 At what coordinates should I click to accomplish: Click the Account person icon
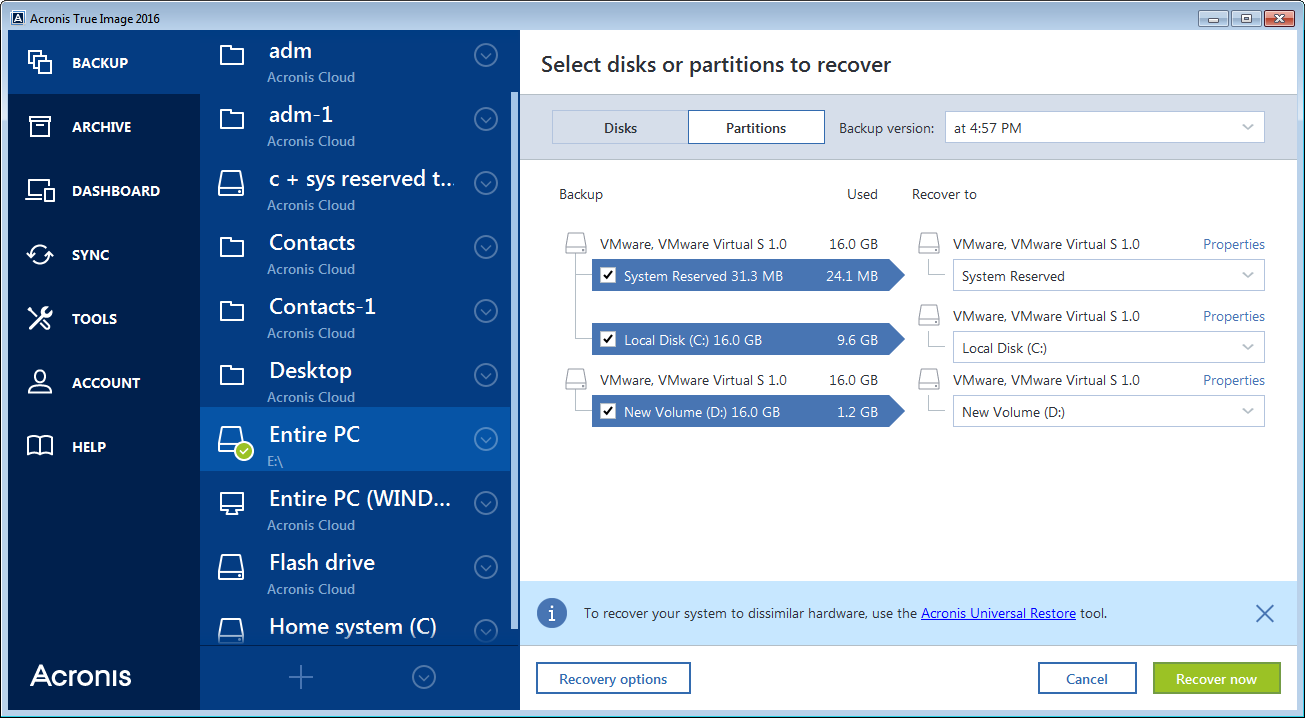(x=40, y=383)
